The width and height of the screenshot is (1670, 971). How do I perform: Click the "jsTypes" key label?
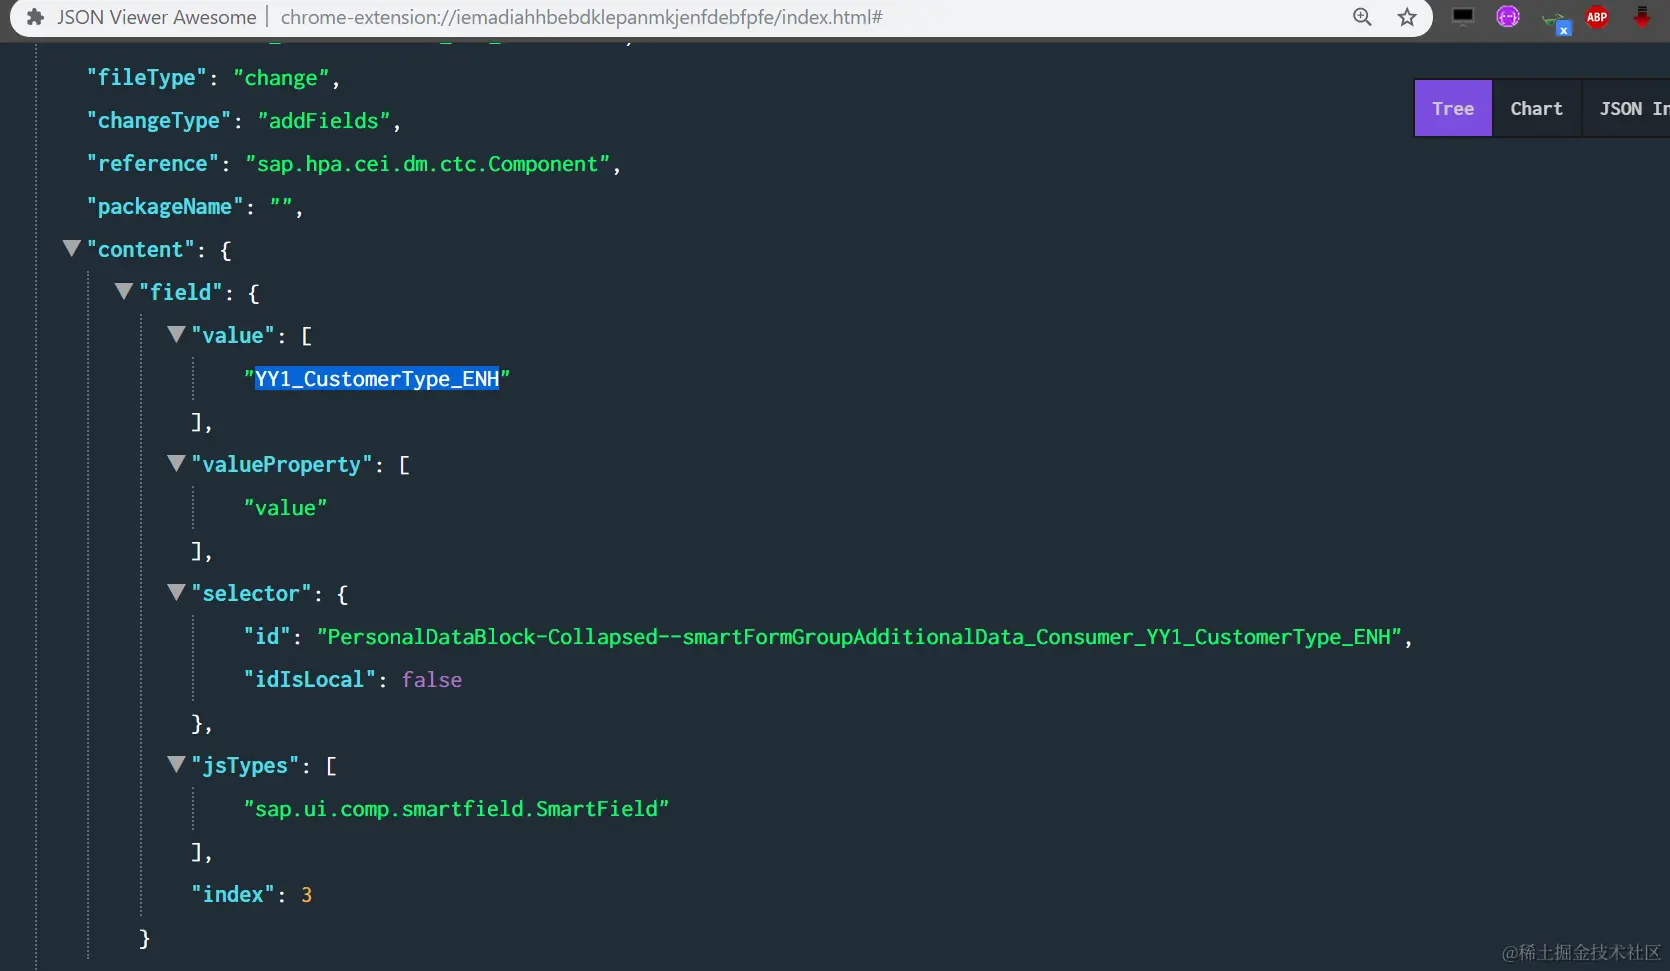point(245,766)
